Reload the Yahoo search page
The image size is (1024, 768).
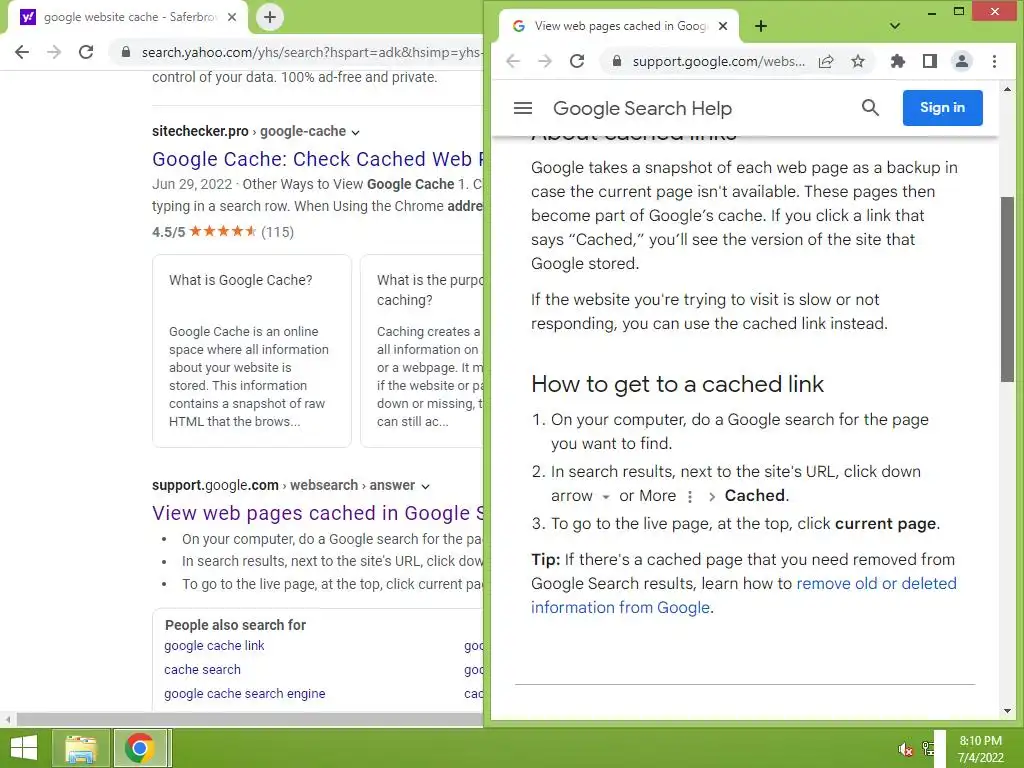(86, 52)
